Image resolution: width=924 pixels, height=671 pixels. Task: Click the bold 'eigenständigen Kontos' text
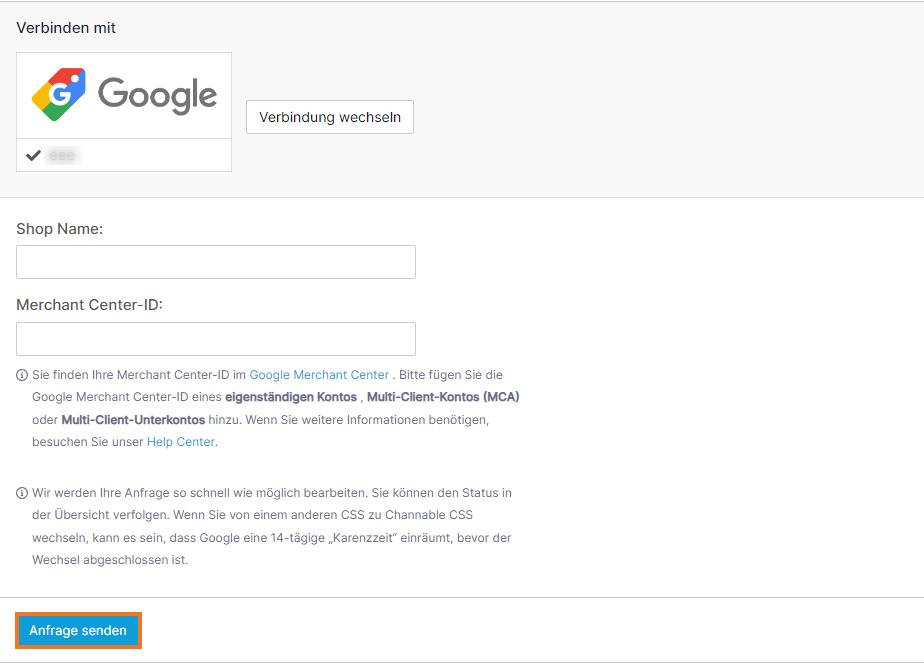(291, 397)
